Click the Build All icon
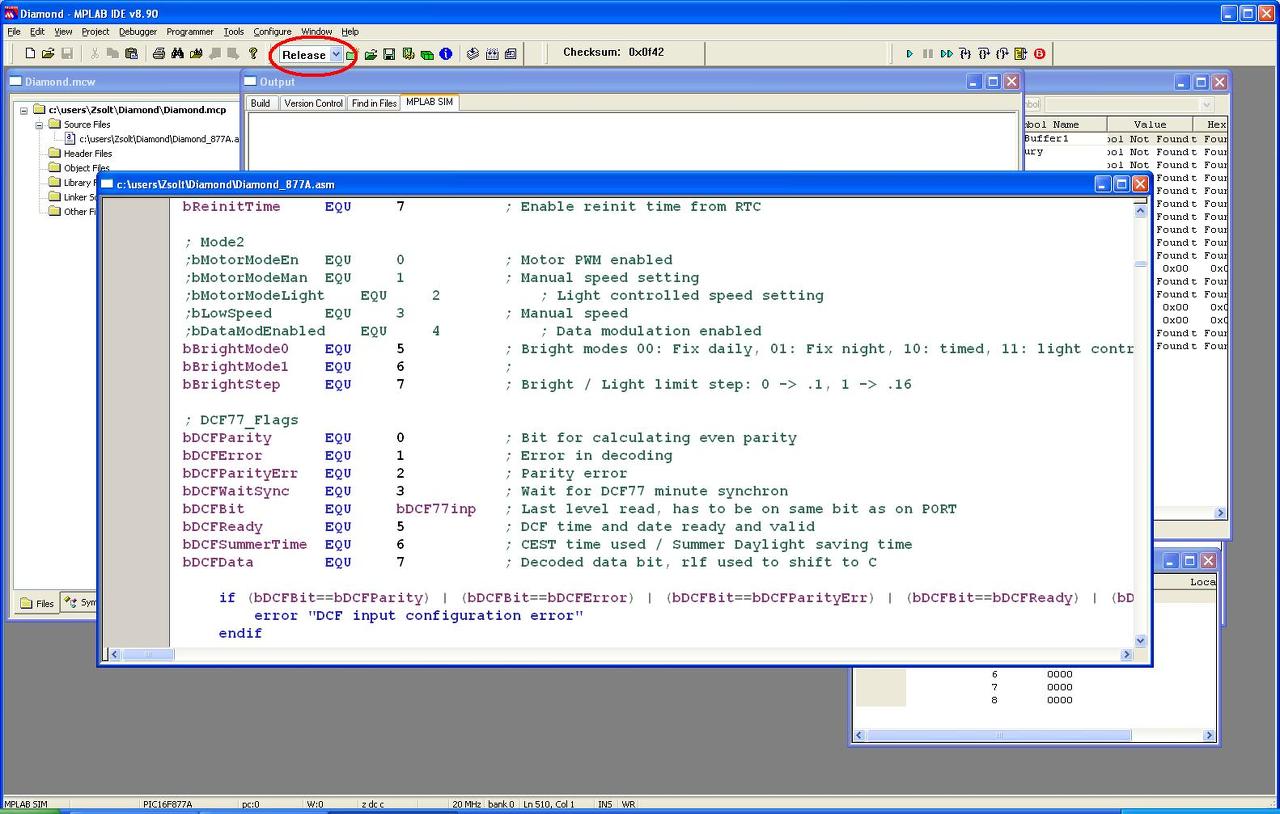Image resolution: width=1280 pixels, height=814 pixels. pyautogui.click(x=492, y=54)
